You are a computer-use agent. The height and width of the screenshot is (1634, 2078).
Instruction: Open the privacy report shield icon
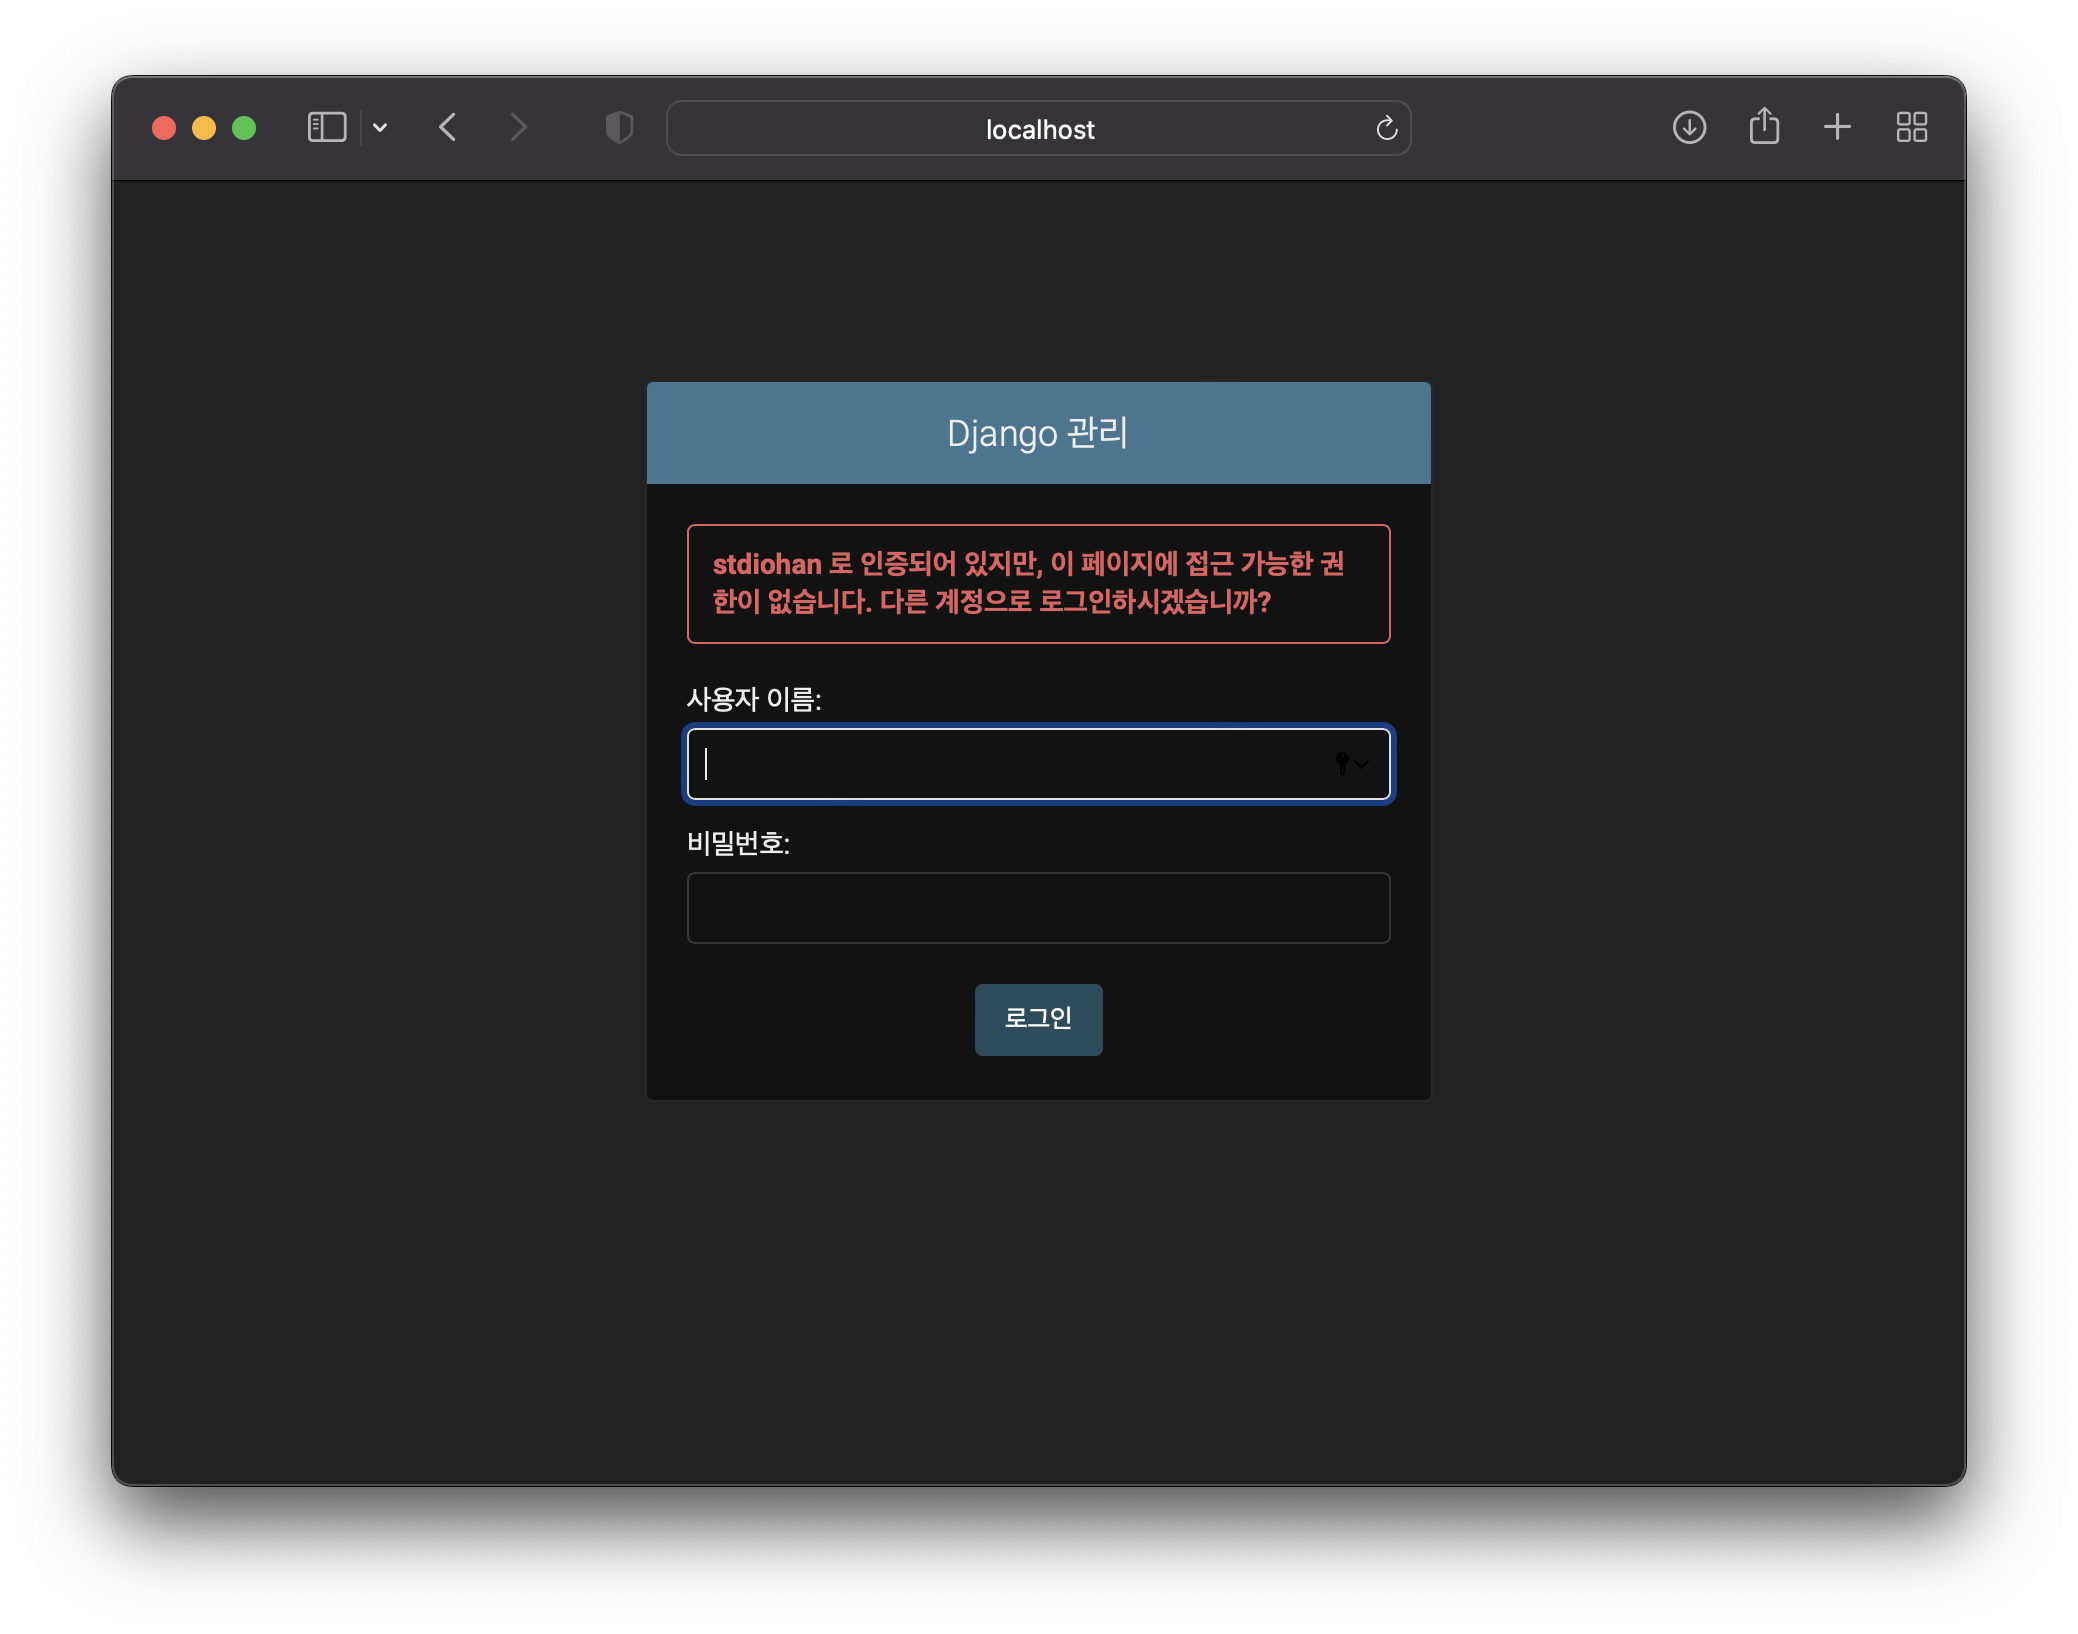click(619, 128)
